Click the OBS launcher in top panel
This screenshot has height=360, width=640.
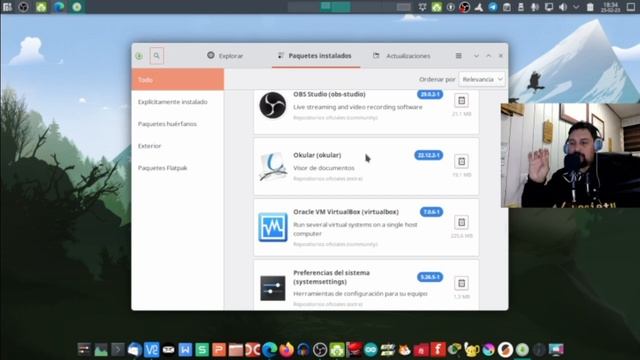coord(24,7)
